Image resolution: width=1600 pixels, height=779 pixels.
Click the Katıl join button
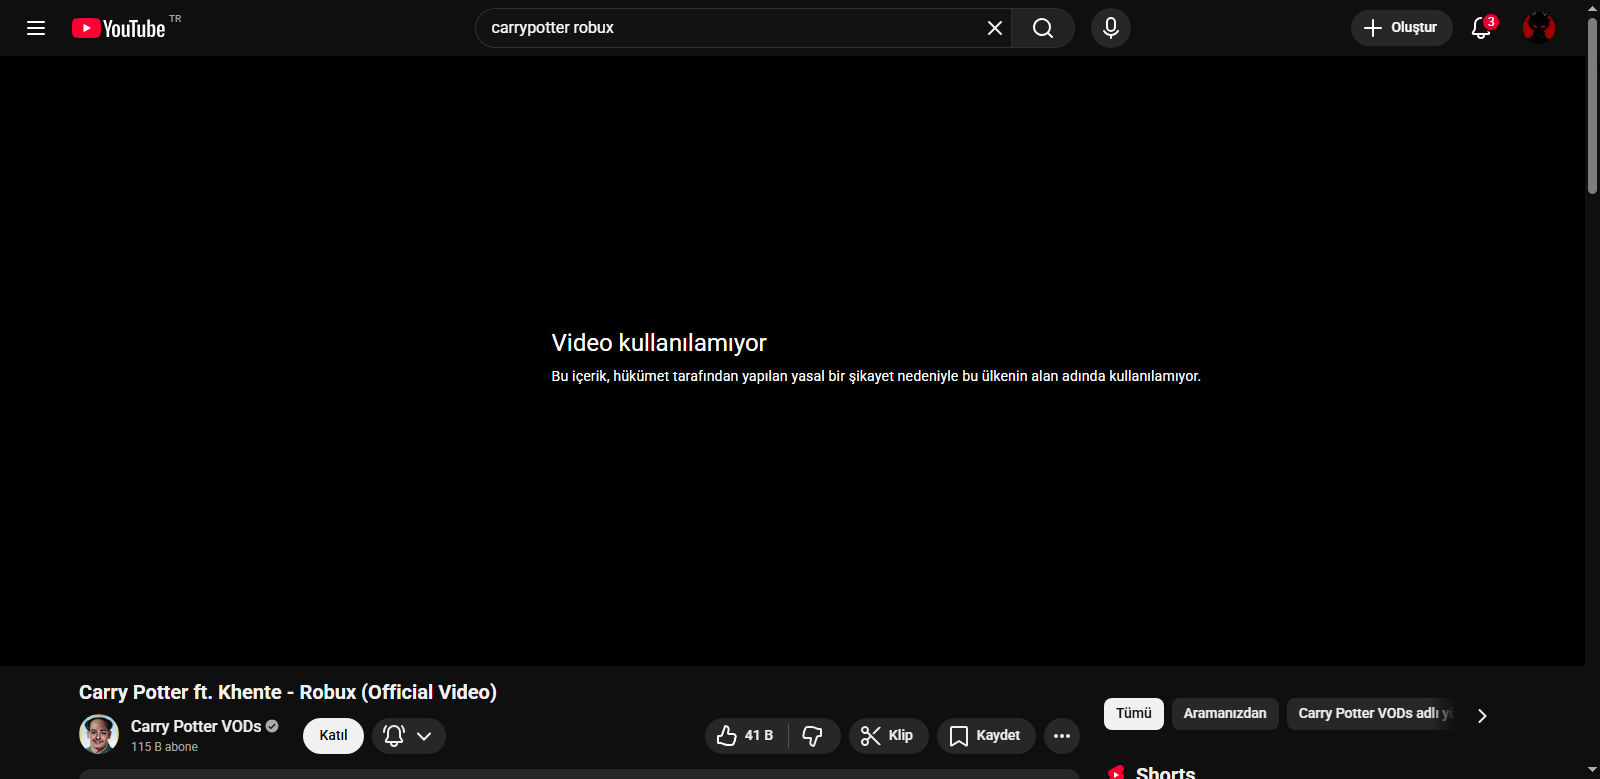coord(333,736)
